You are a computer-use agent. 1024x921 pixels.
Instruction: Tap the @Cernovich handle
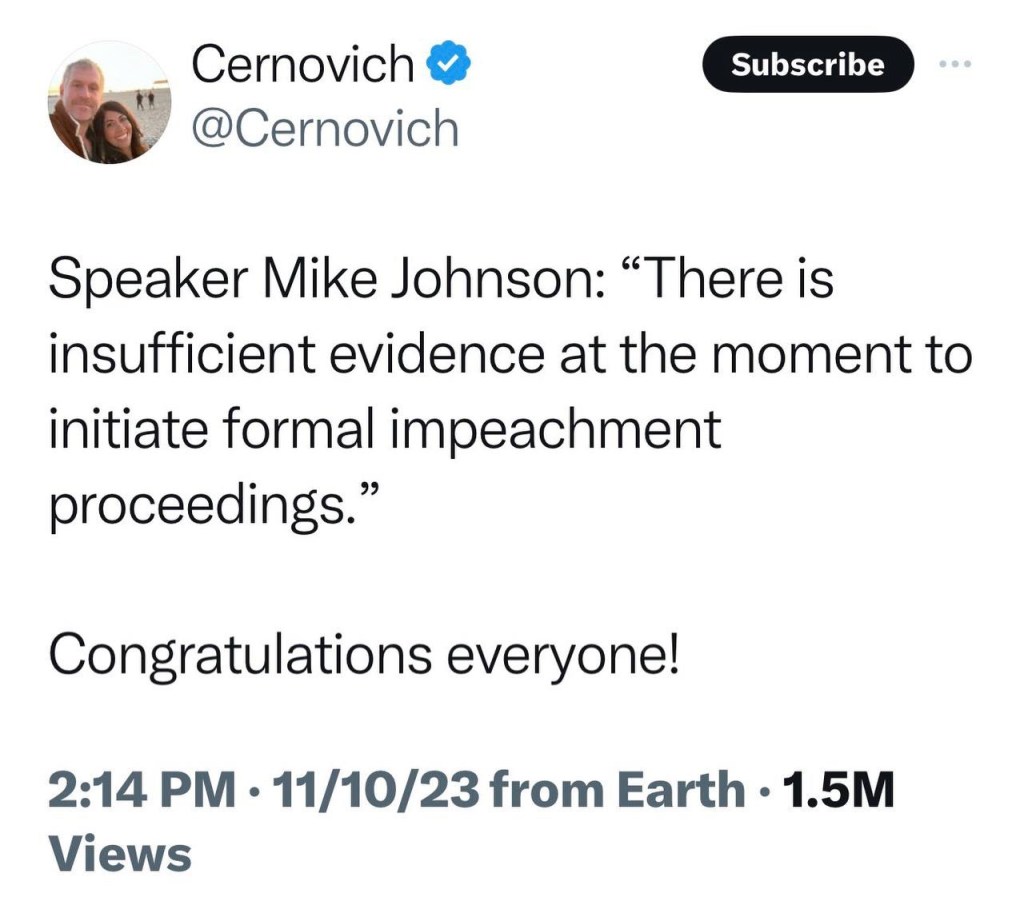coord(324,128)
